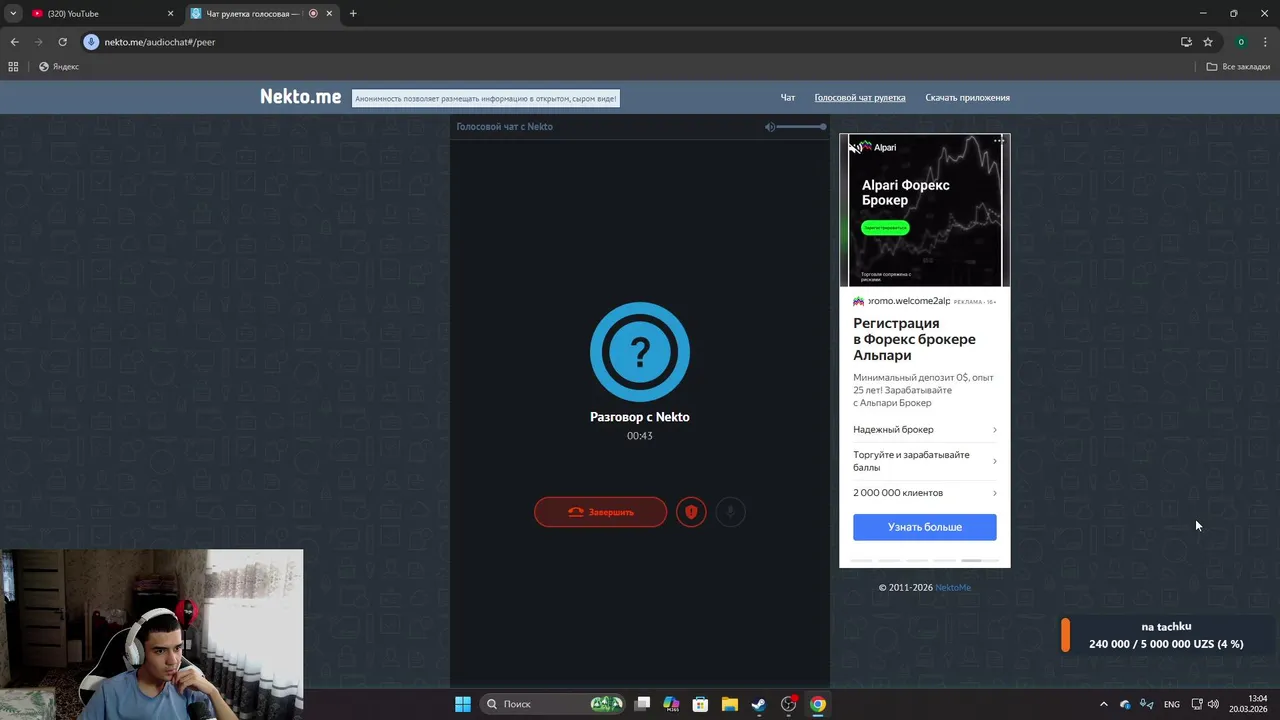The height and width of the screenshot is (720, 1280).
Task: Close the YouTube tab
Action: 170,14
